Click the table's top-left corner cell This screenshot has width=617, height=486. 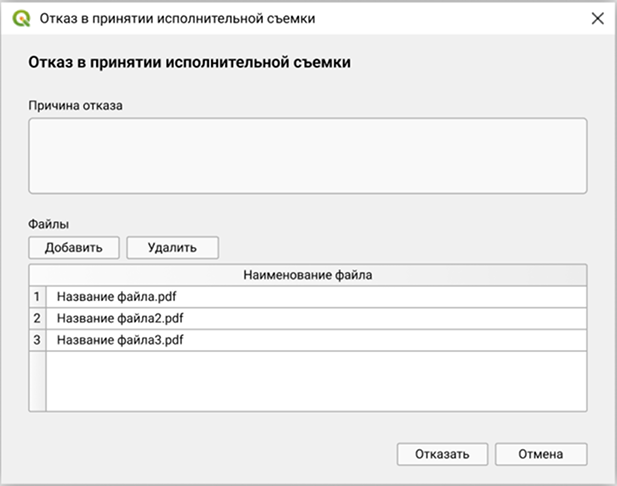(x=38, y=274)
